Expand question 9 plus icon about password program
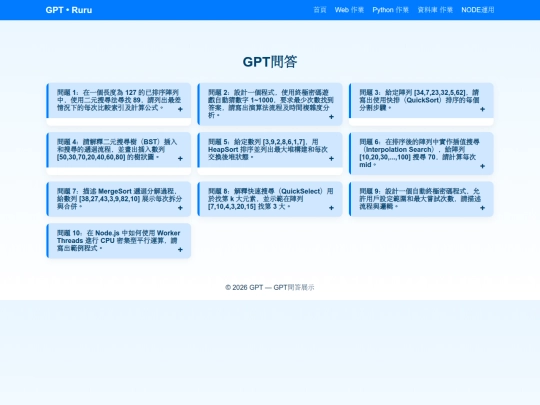Image resolution: width=540 pixels, height=405 pixels. (x=482, y=208)
